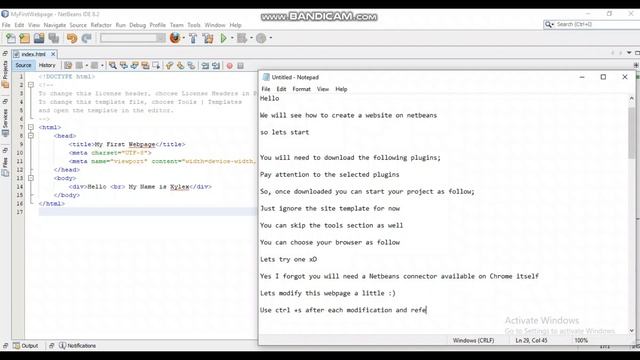The image size is (640, 360).
Task: Open the Notepad Format menu
Action: coord(302,89)
